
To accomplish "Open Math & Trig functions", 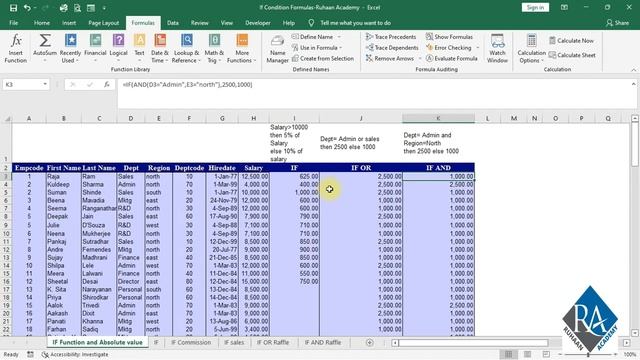I will [214, 49].
